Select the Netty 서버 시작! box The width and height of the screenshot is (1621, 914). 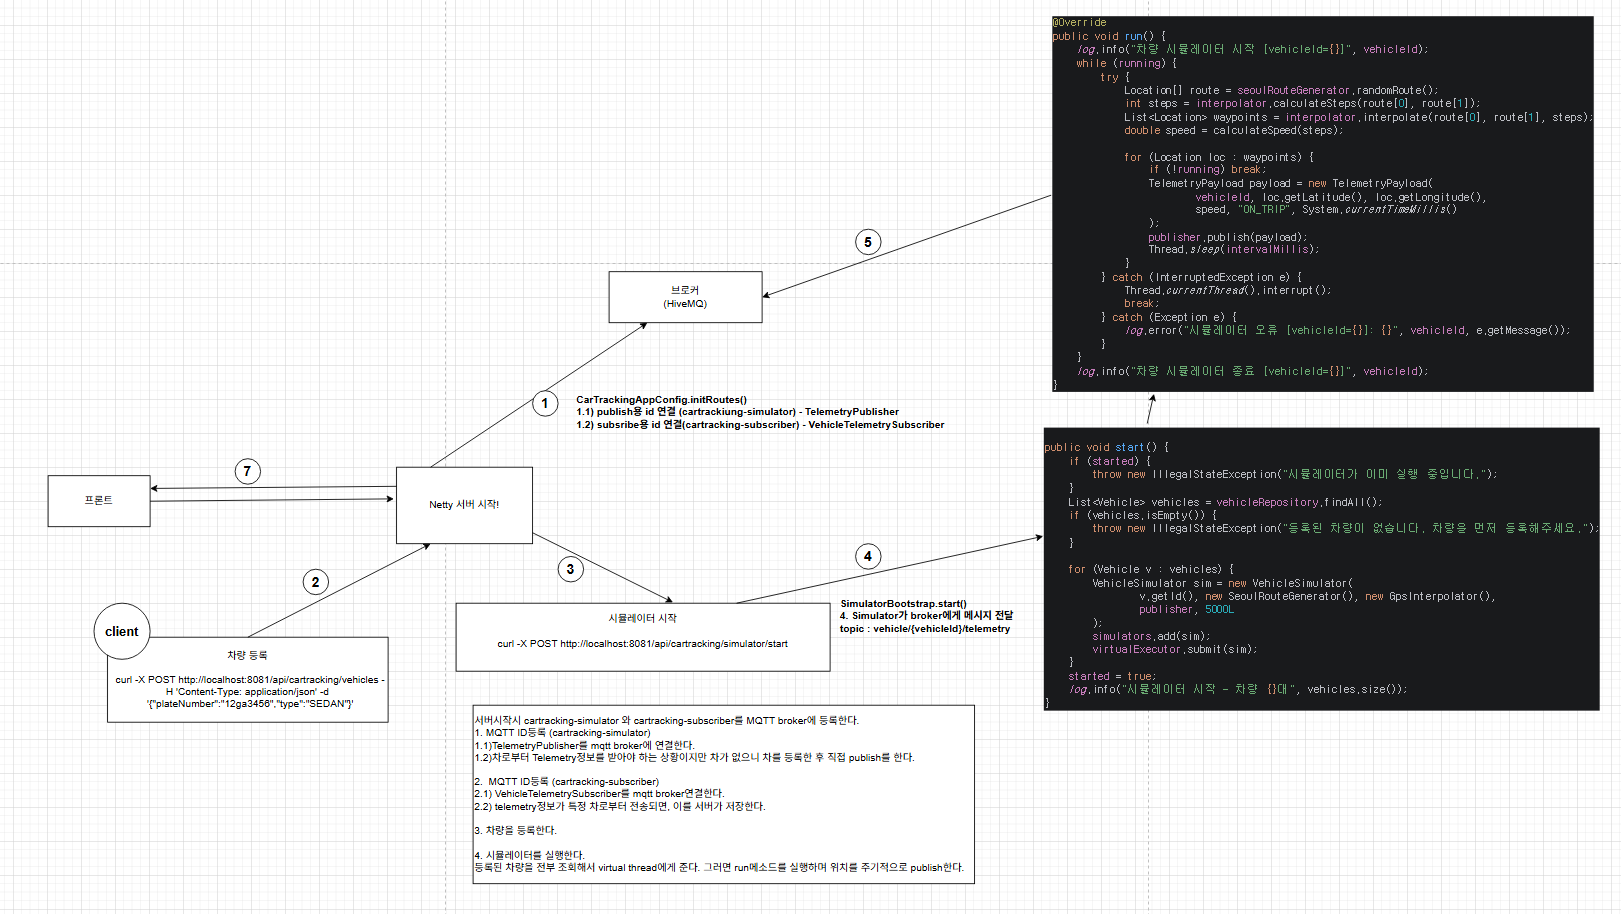click(x=464, y=505)
